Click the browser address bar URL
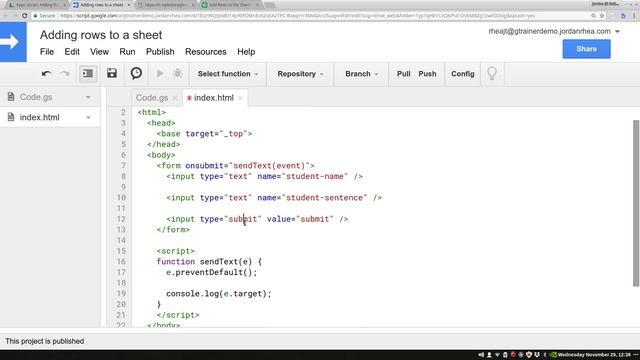The width and height of the screenshot is (640, 360). 298,16
